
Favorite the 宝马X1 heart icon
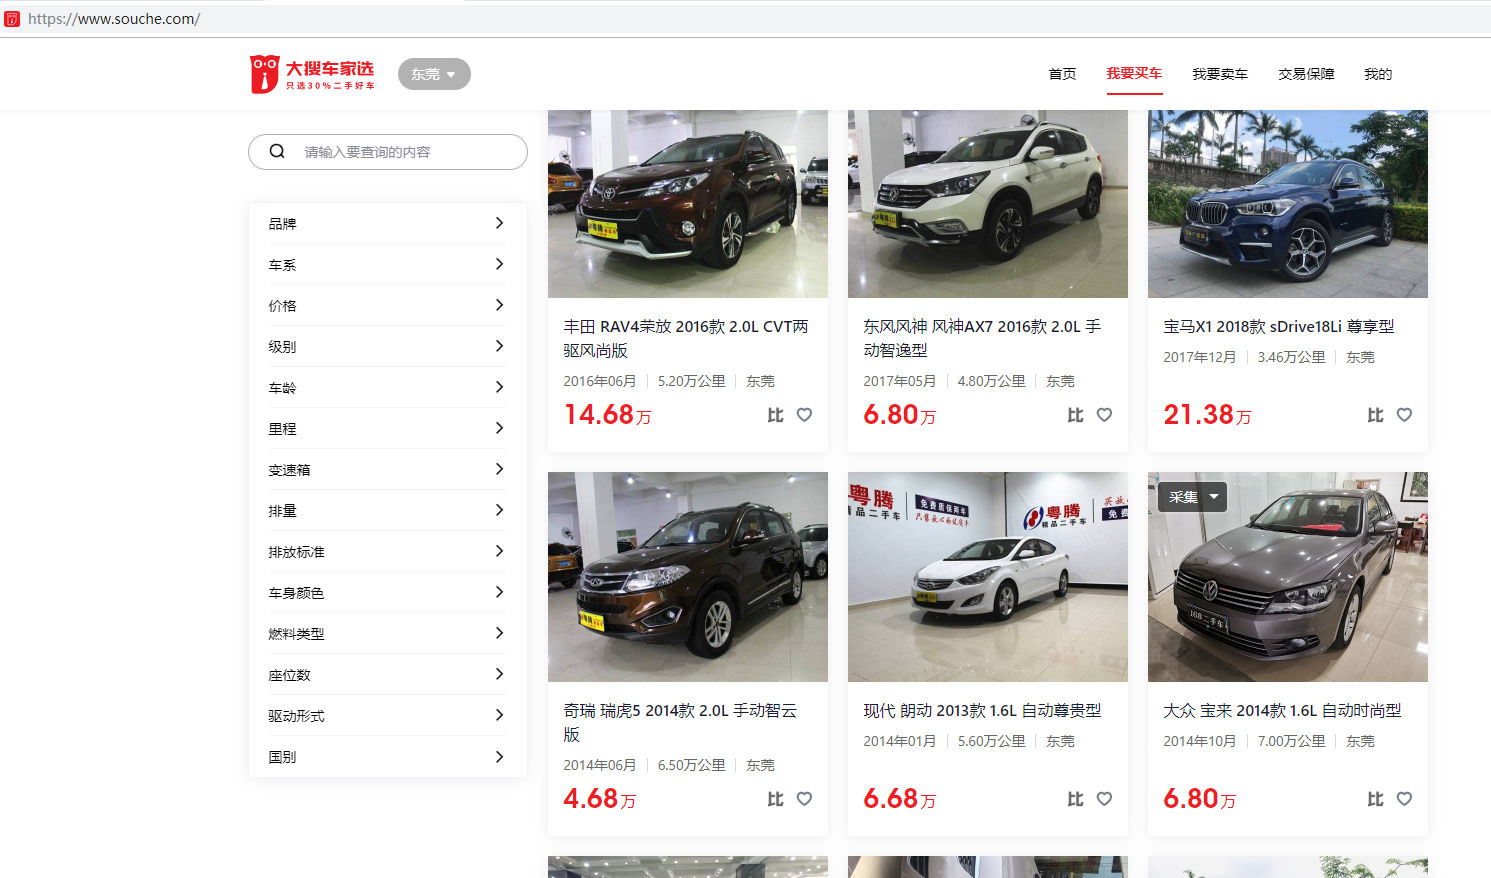(x=1404, y=415)
